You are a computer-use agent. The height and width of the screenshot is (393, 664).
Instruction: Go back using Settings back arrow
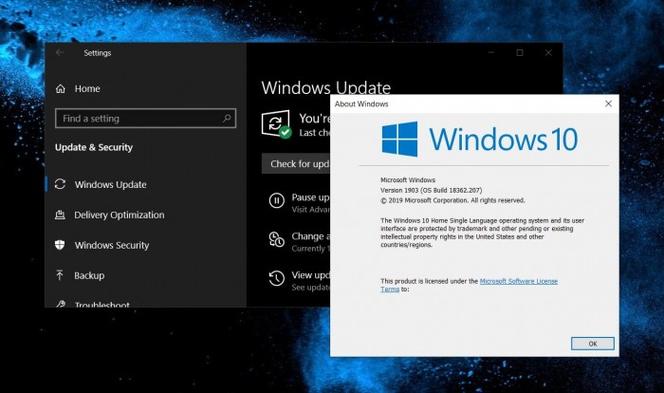tap(60, 53)
